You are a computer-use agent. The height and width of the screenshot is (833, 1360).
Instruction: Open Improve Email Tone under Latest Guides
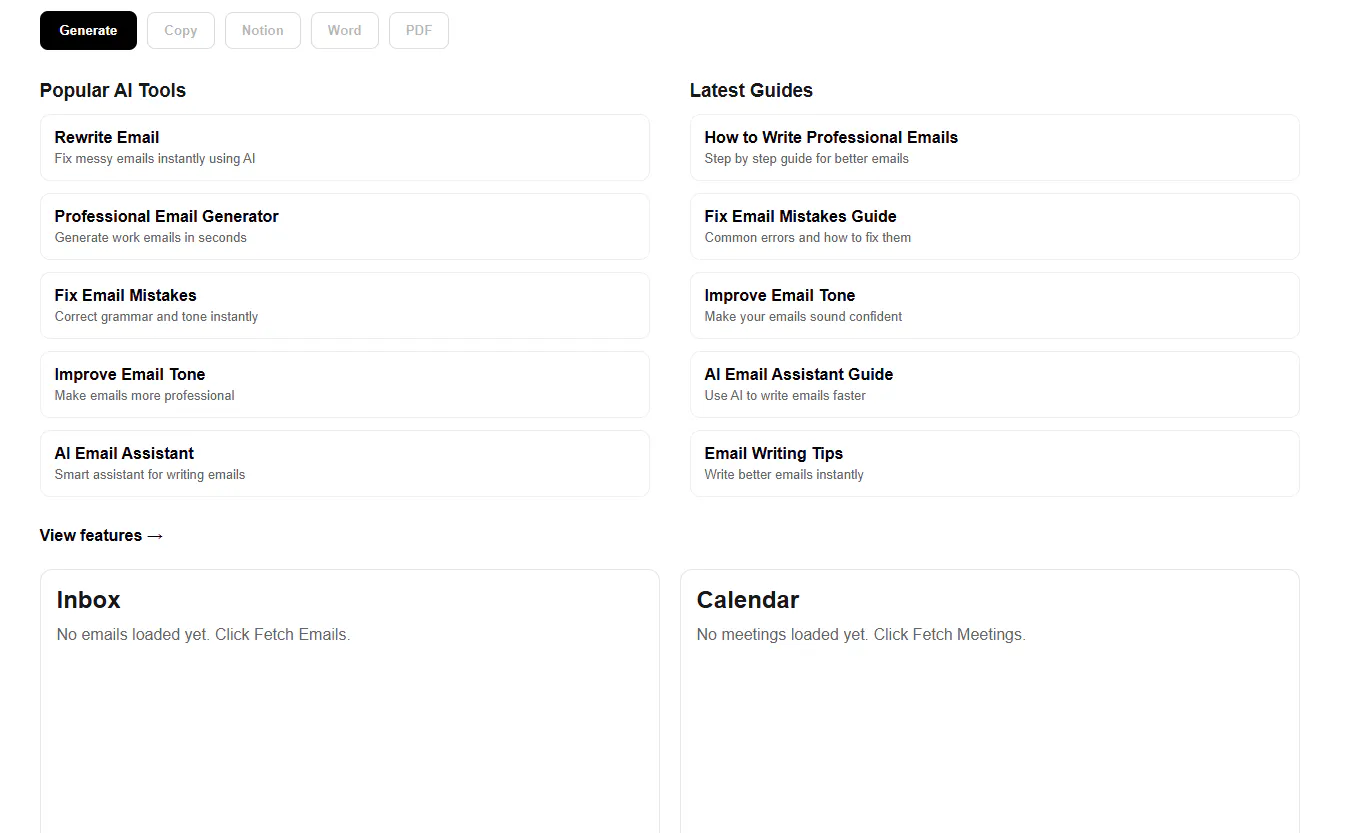point(995,305)
